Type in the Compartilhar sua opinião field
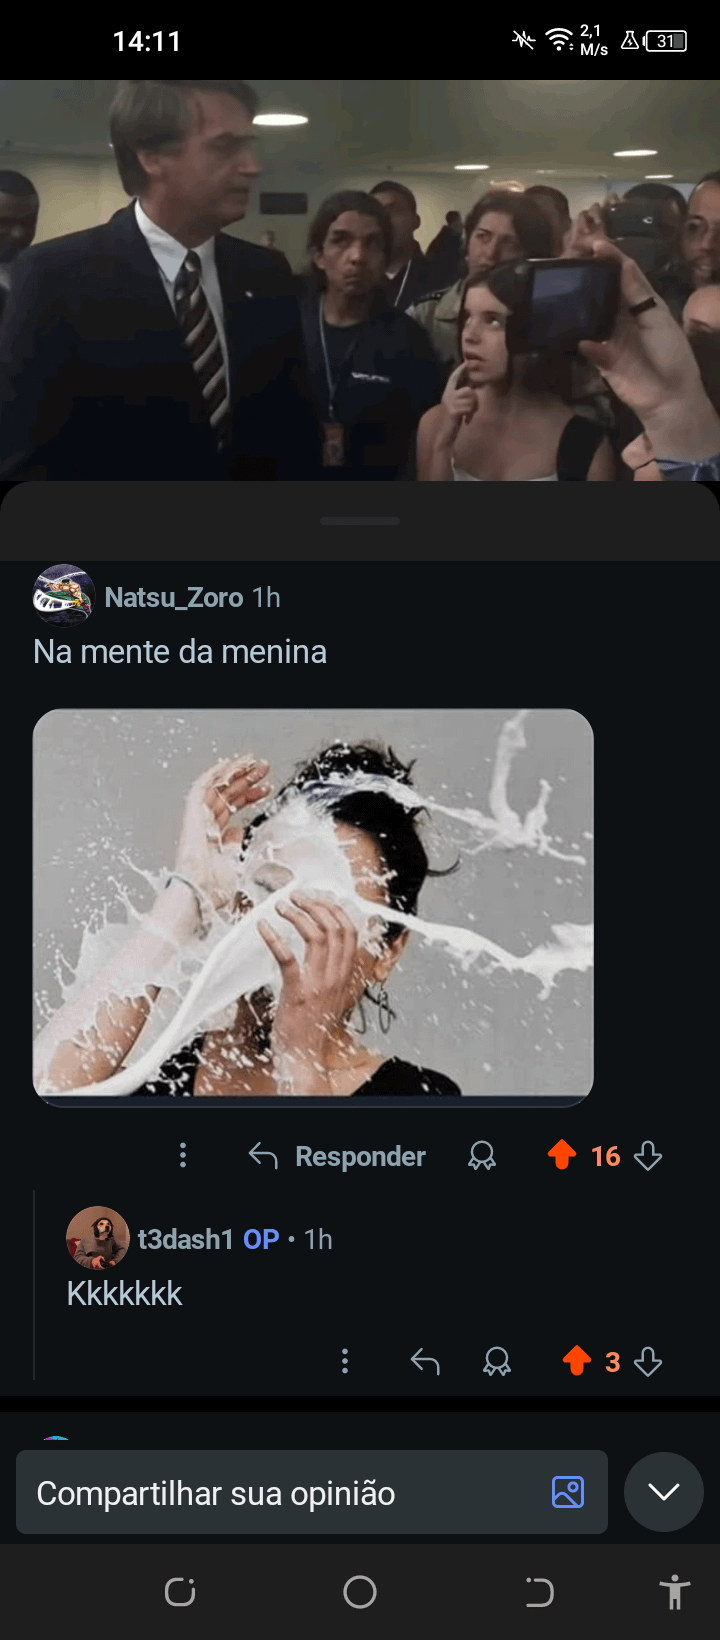Image resolution: width=720 pixels, height=1640 pixels. coord(280,1493)
